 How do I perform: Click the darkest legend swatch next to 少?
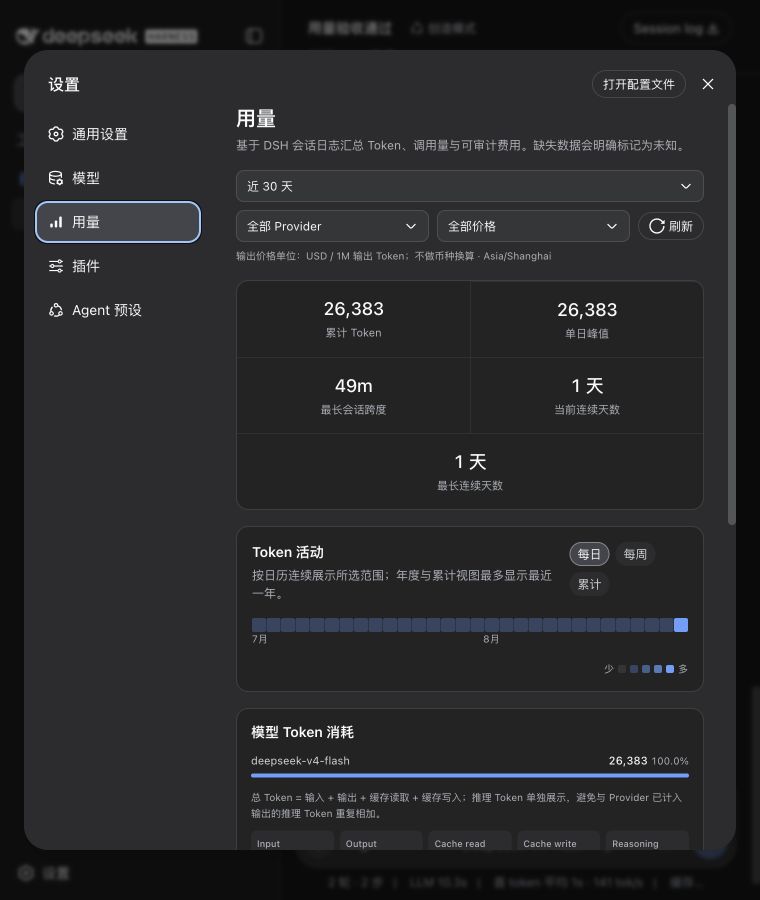[x=622, y=669]
